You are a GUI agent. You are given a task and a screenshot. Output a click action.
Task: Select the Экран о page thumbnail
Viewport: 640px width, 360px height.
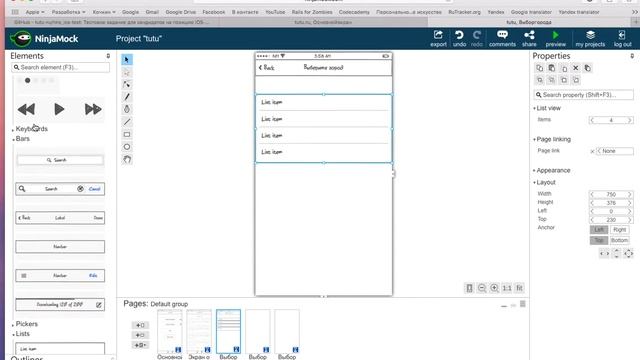(199, 331)
